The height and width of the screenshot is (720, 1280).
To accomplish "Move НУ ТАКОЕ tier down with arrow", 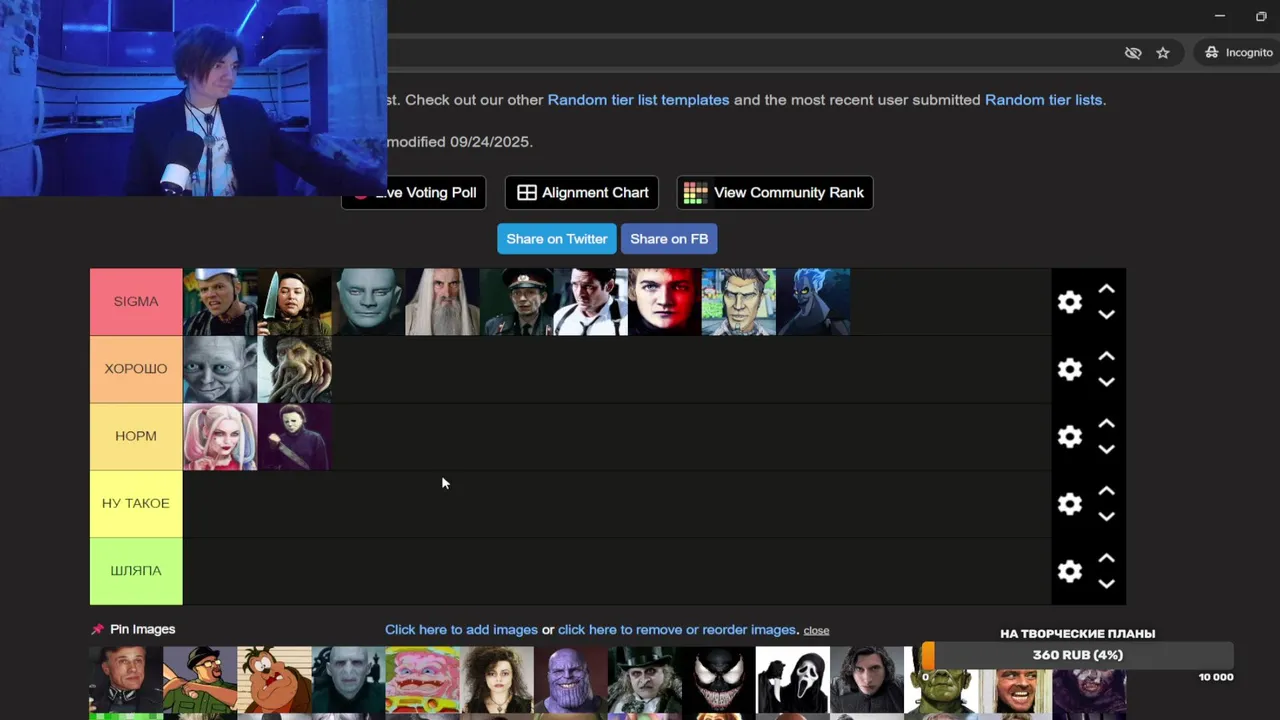I will click(x=1106, y=516).
